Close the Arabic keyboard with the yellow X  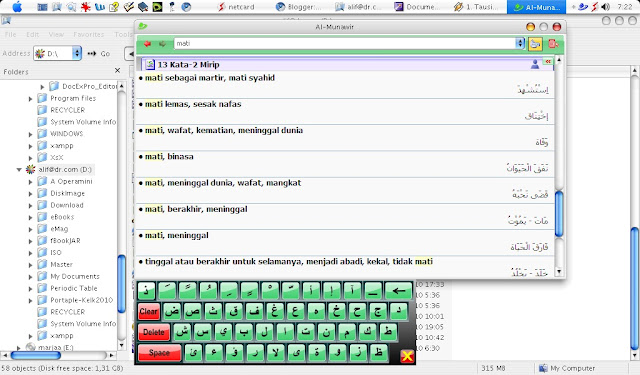coord(407,356)
